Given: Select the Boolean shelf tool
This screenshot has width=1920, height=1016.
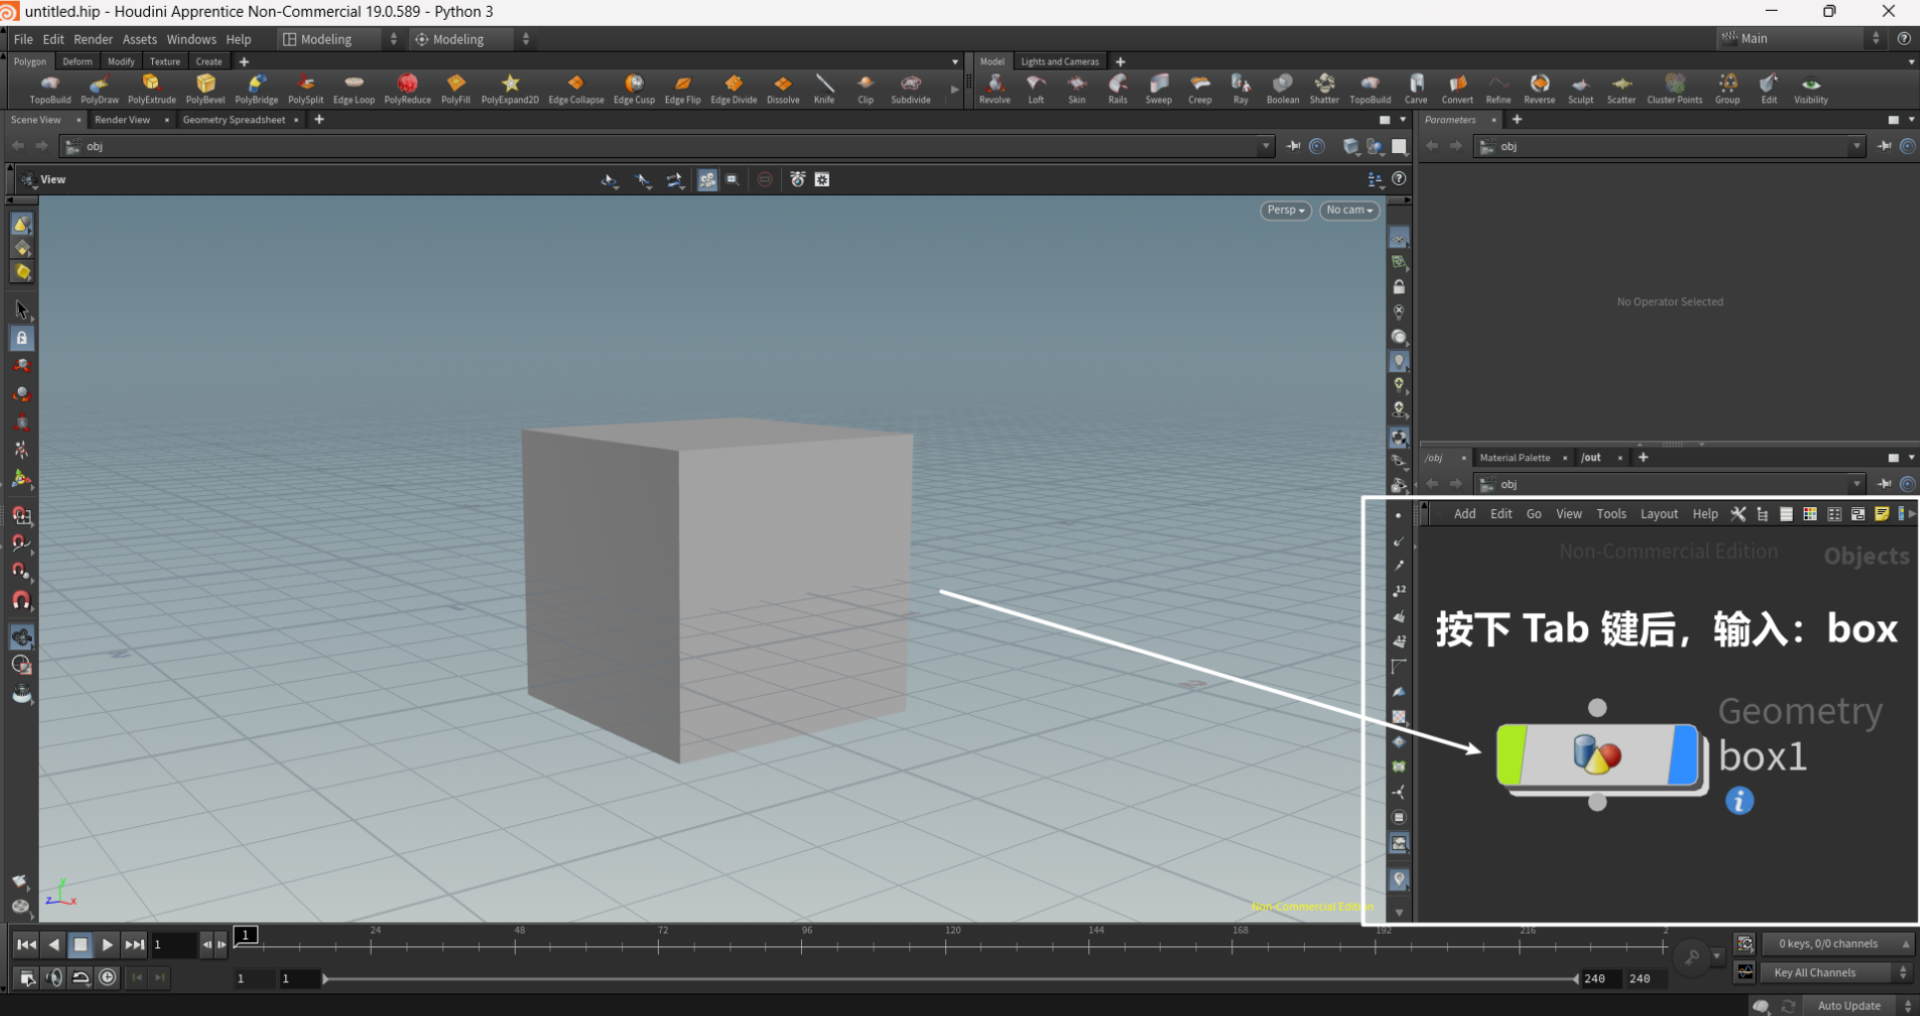Looking at the screenshot, I should 1283,88.
